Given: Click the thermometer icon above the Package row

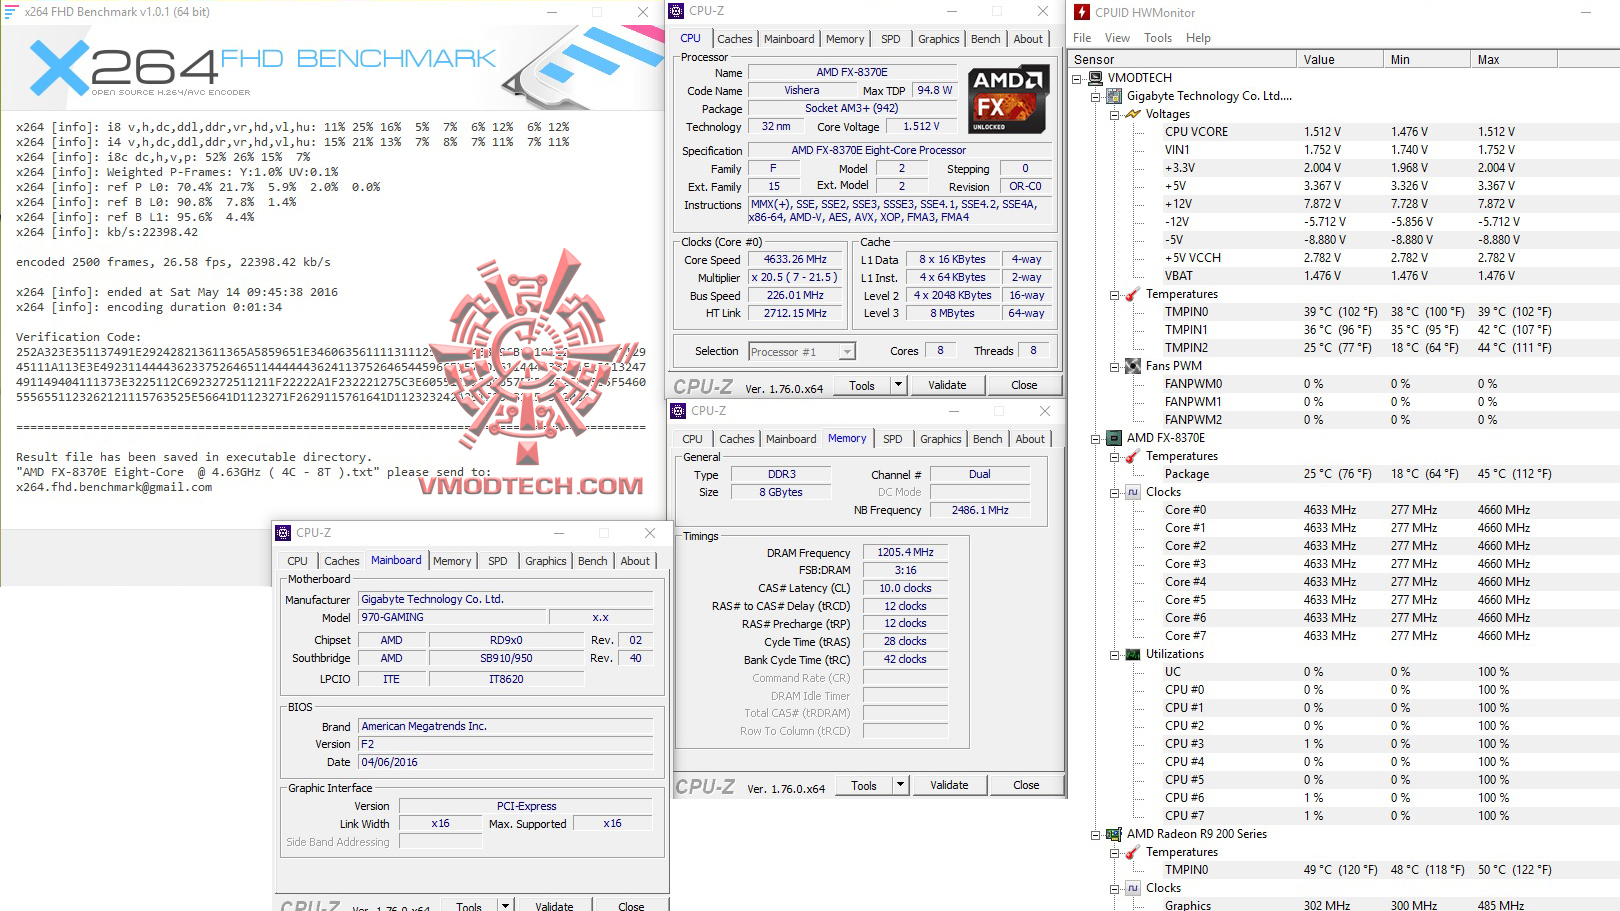Looking at the screenshot, I should pyautogui.click(x=1133, y=456).
